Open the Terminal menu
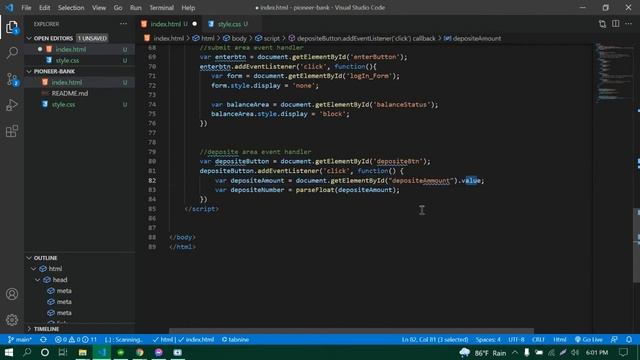Screen dimensions: 640x360 click(161, 8)
